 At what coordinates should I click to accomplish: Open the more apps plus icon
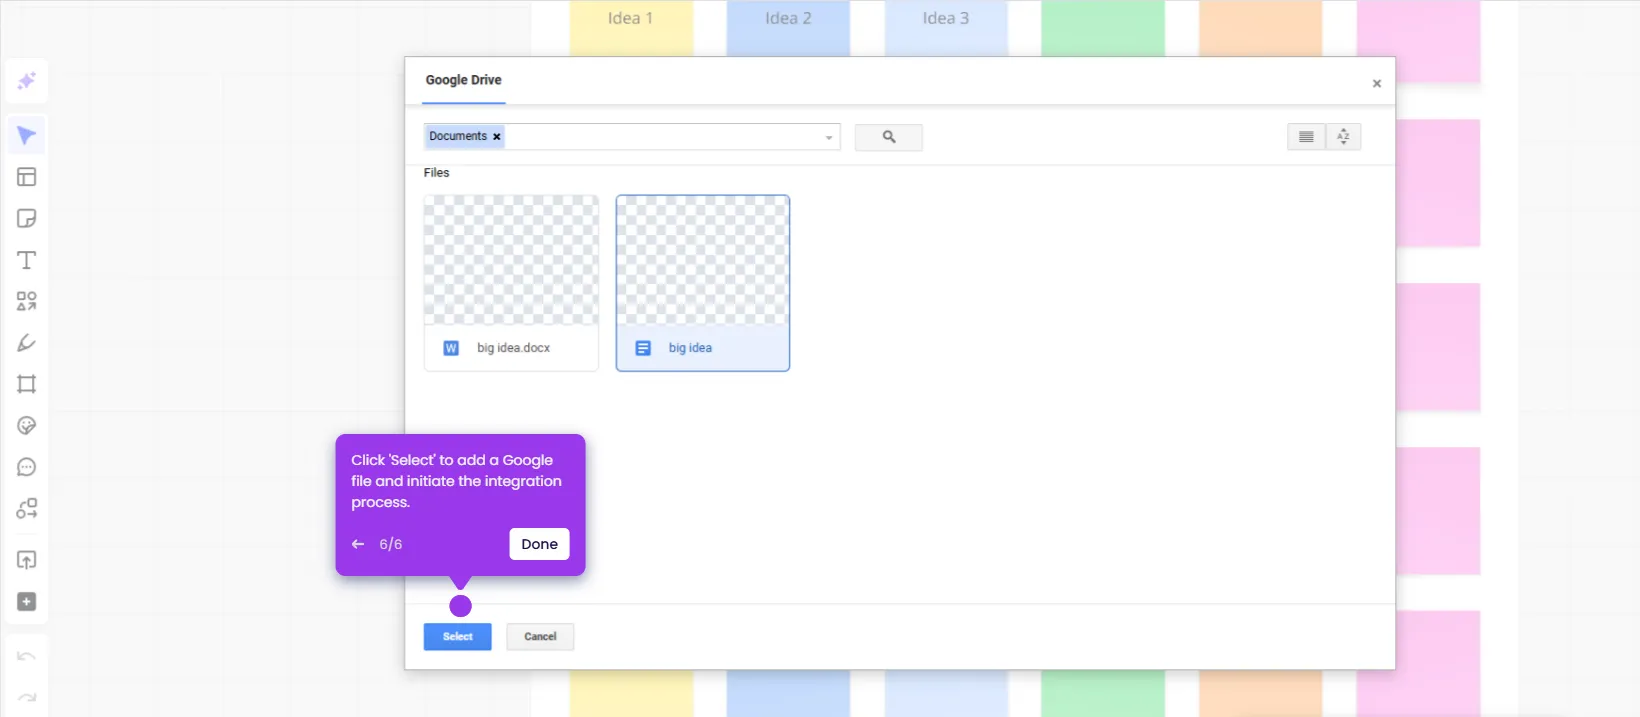[27, 602]
